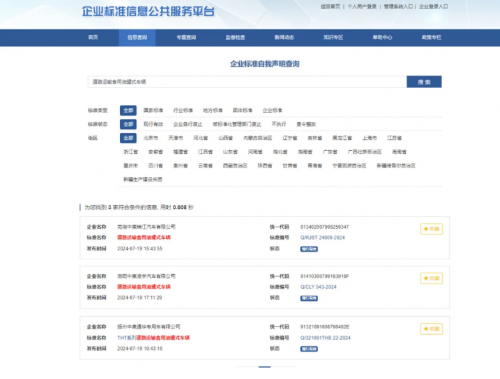Filter region by 新疆生产建设兵团
Screen dimensions: 500x379
pos(143,179)
